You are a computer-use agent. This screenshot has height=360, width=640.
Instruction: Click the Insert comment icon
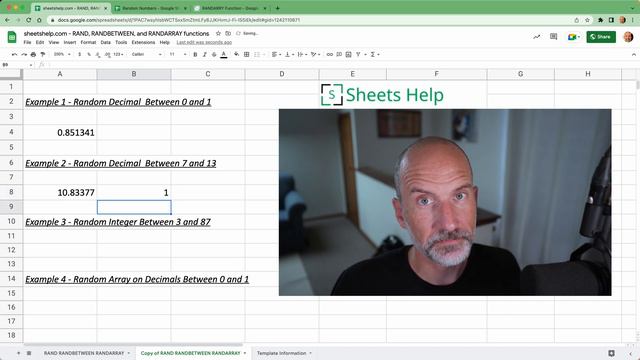(x=339, y=54)
